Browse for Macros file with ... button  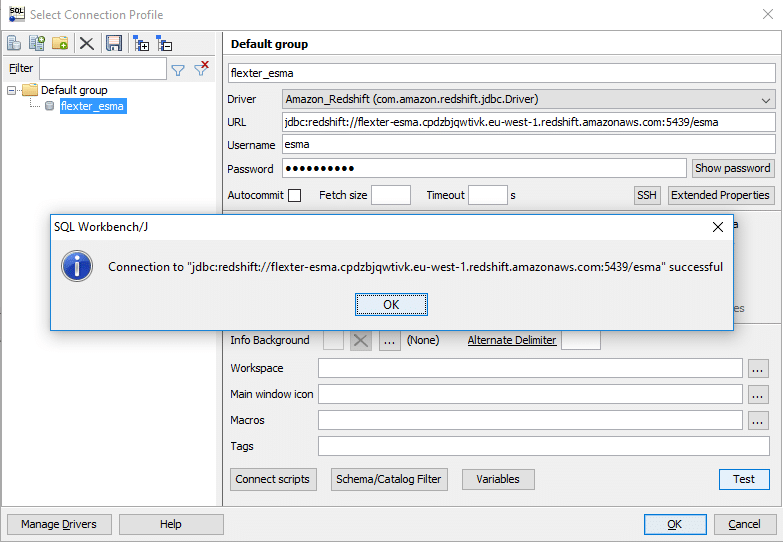758,421
